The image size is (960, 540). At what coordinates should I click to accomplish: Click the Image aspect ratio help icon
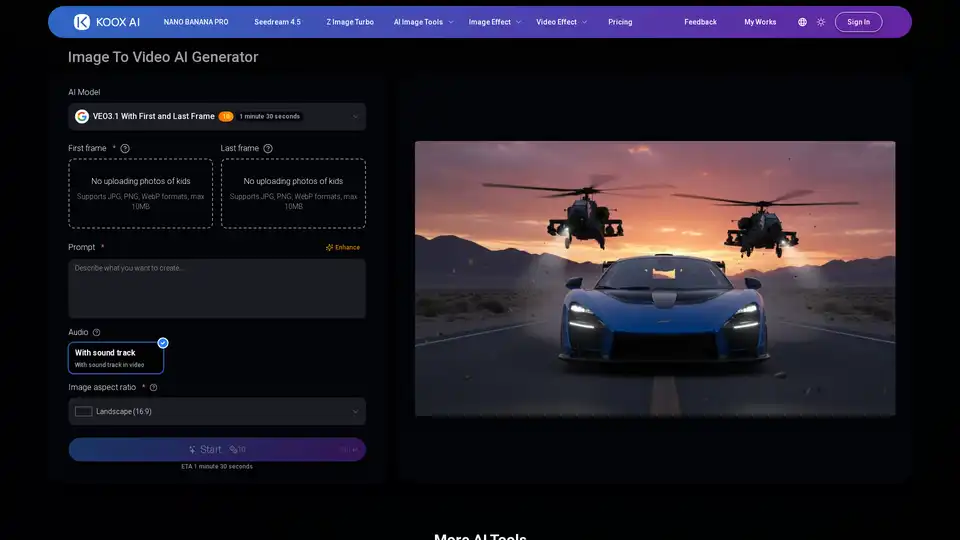pyautogui.click(x=153, y=387)
